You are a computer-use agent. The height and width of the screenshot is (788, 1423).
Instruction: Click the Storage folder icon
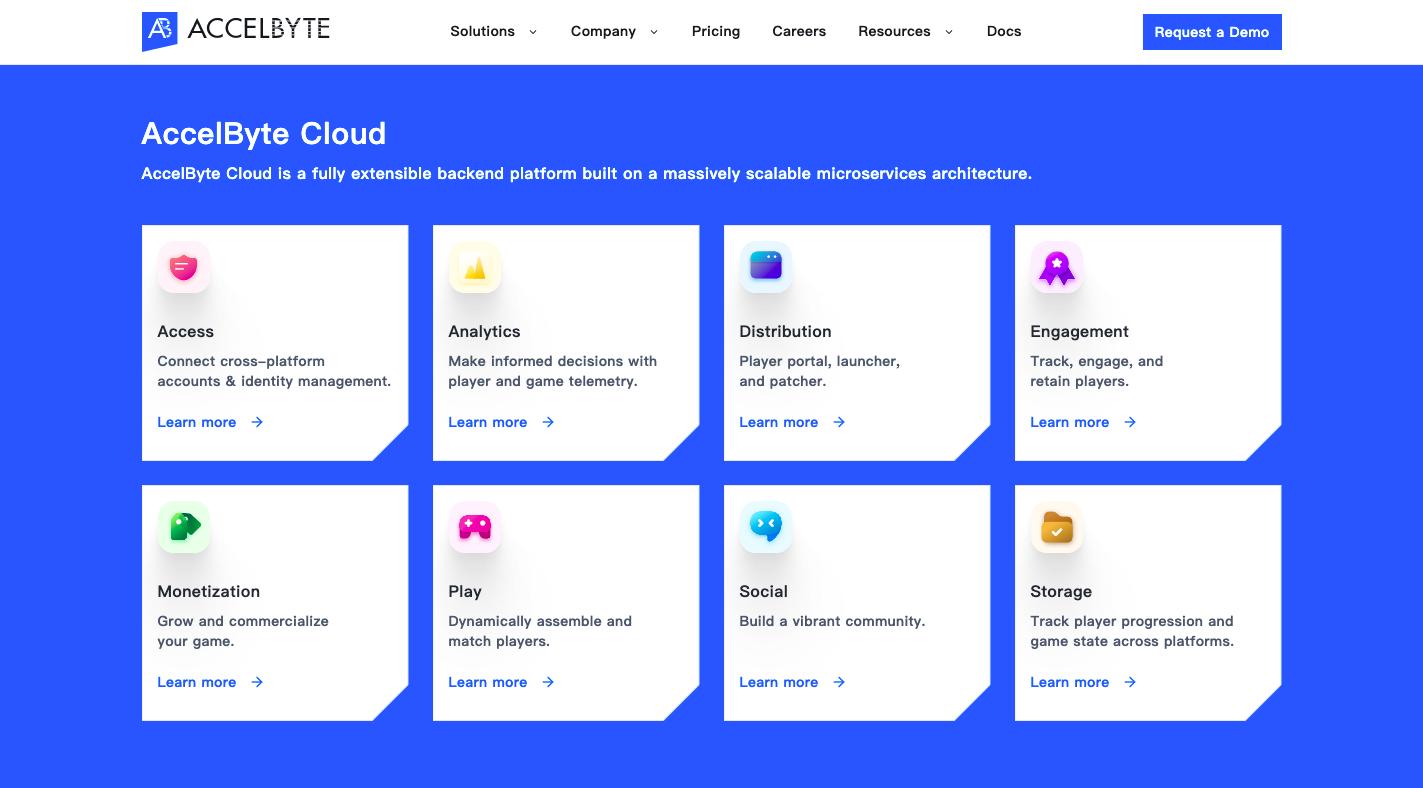1057,527
